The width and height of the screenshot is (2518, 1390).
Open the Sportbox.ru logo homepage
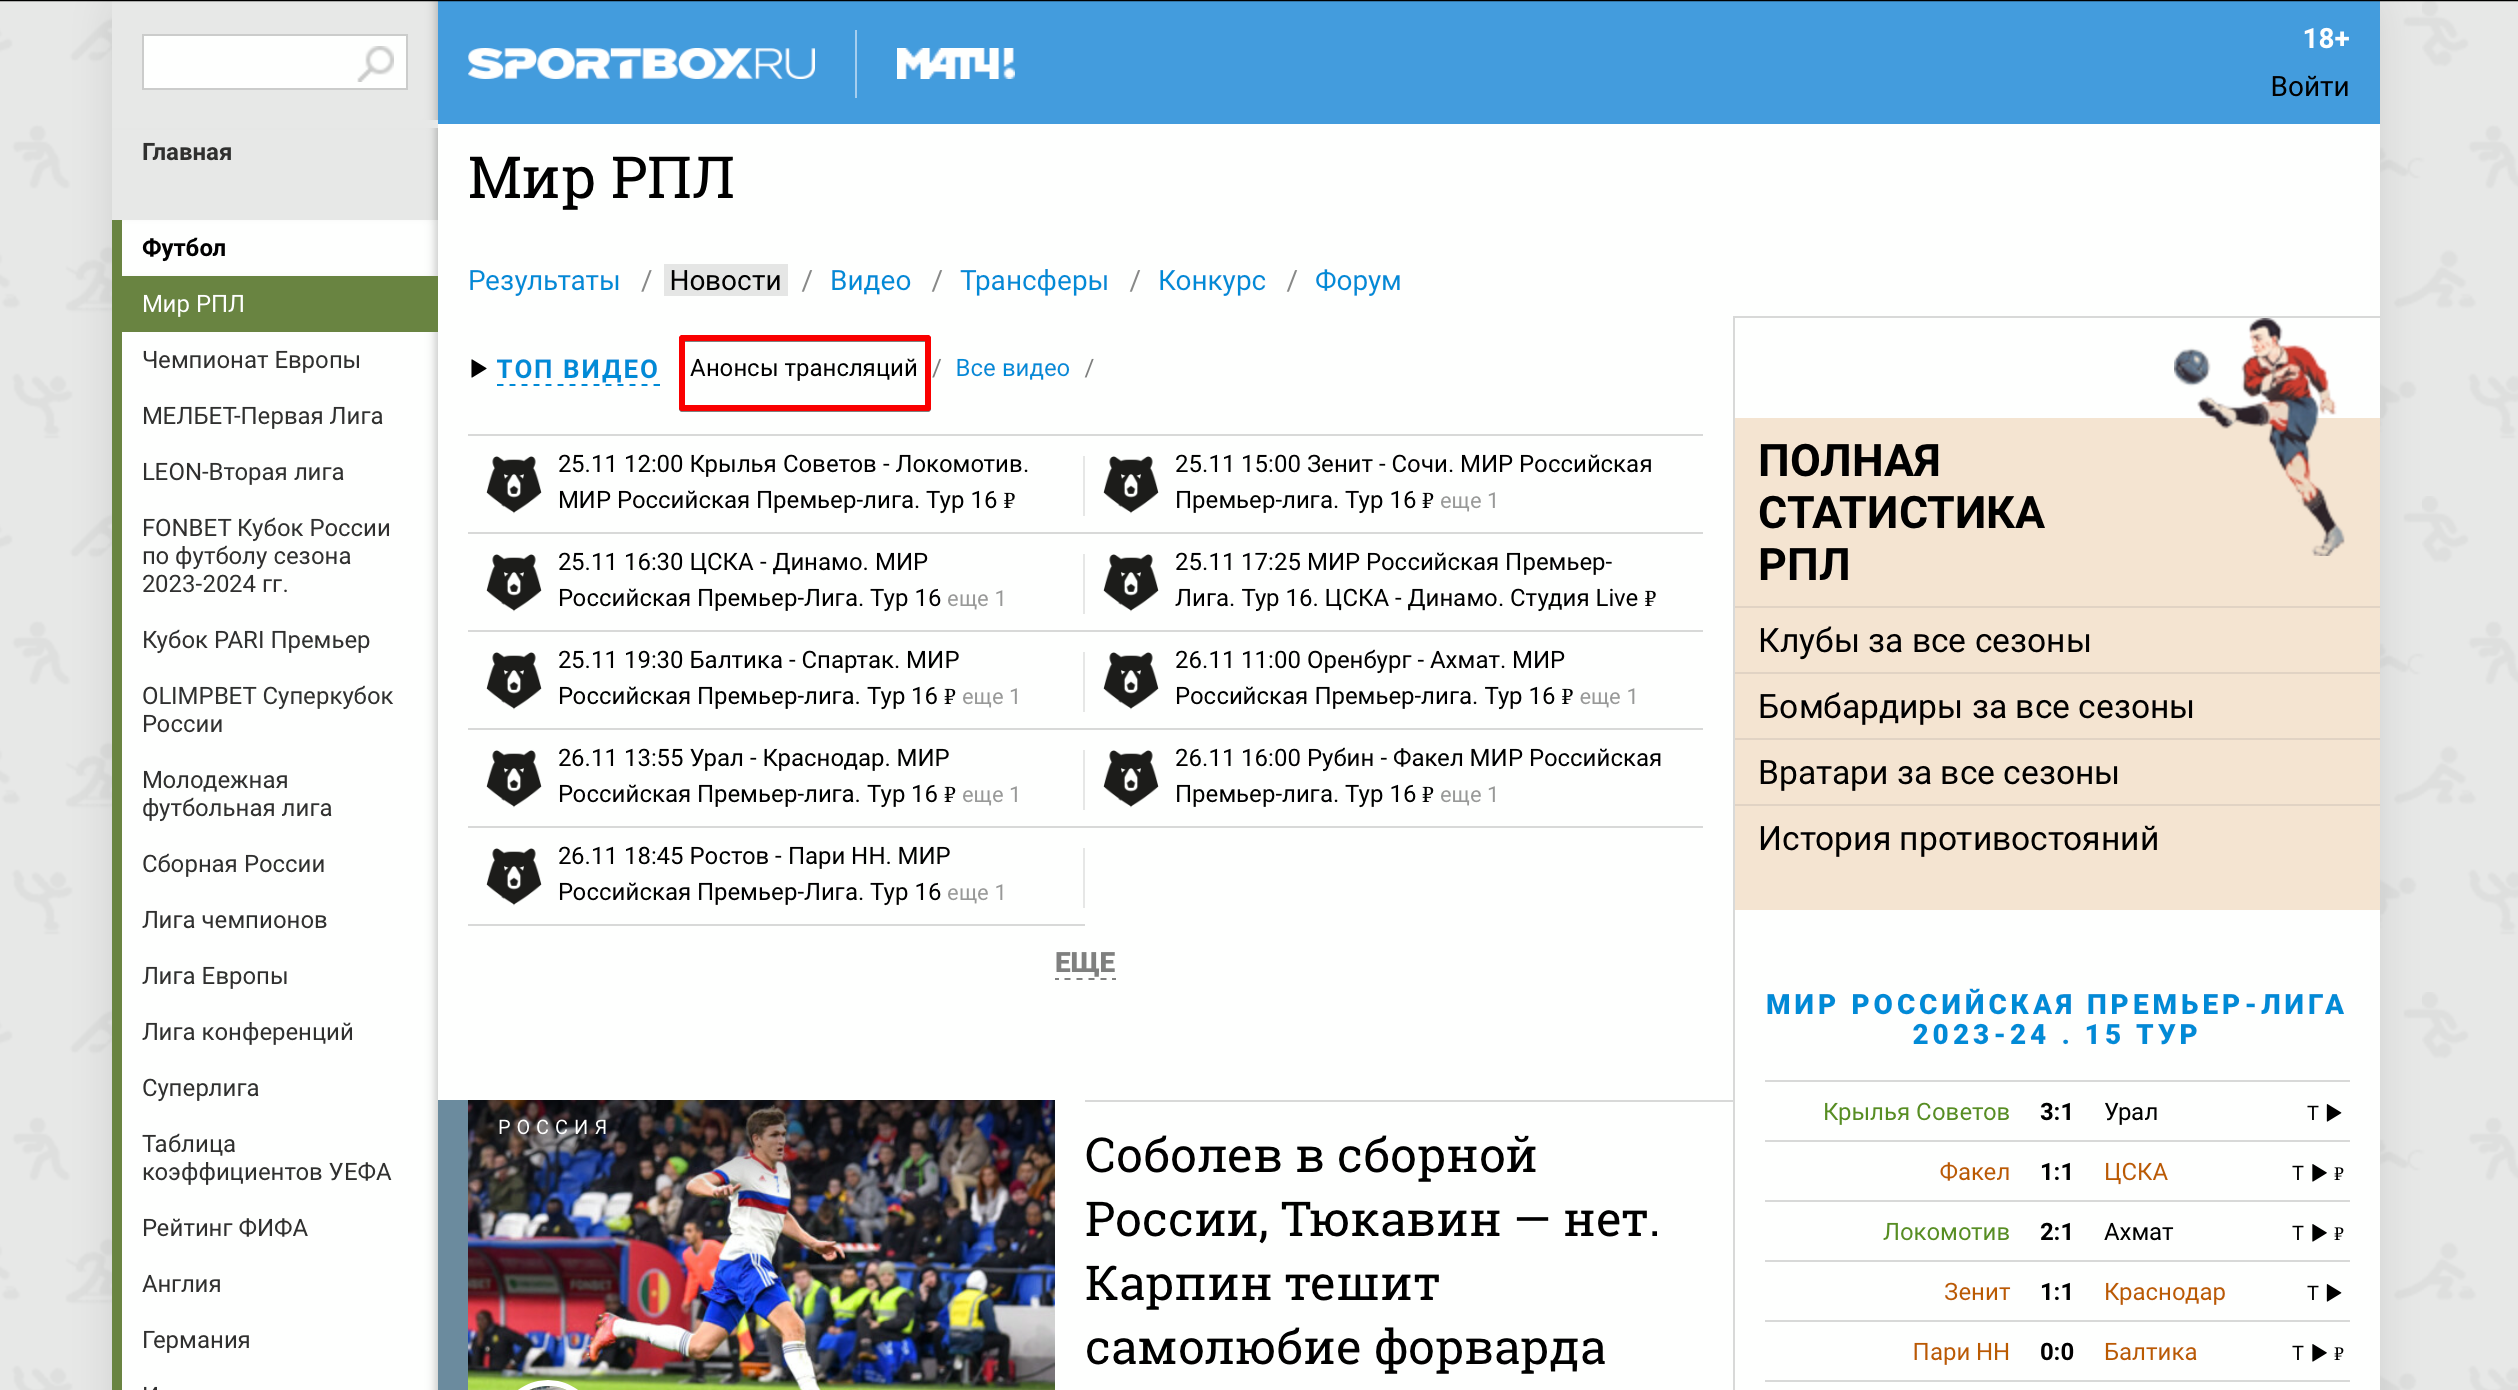coord(641,64)
